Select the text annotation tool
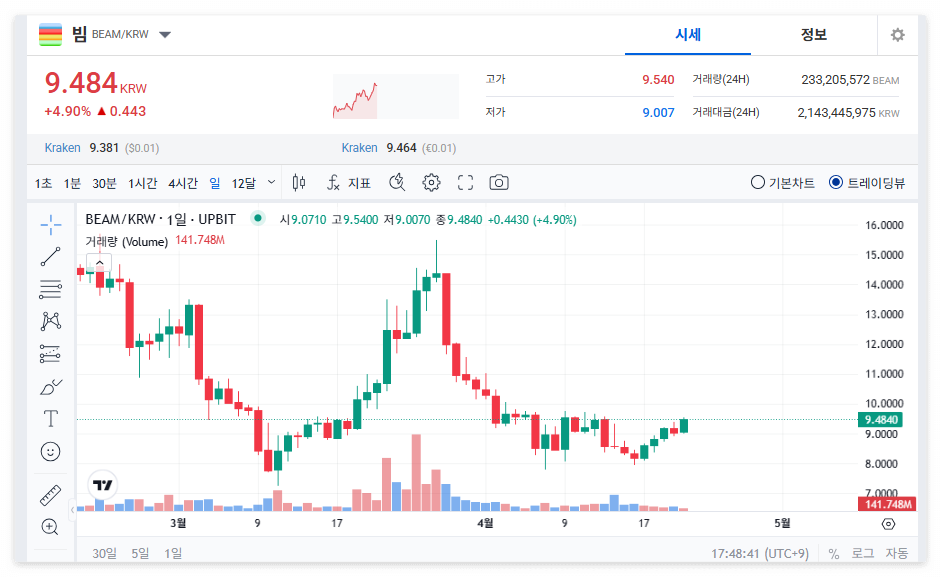This screenshot has width=941, height=577. 51,418
